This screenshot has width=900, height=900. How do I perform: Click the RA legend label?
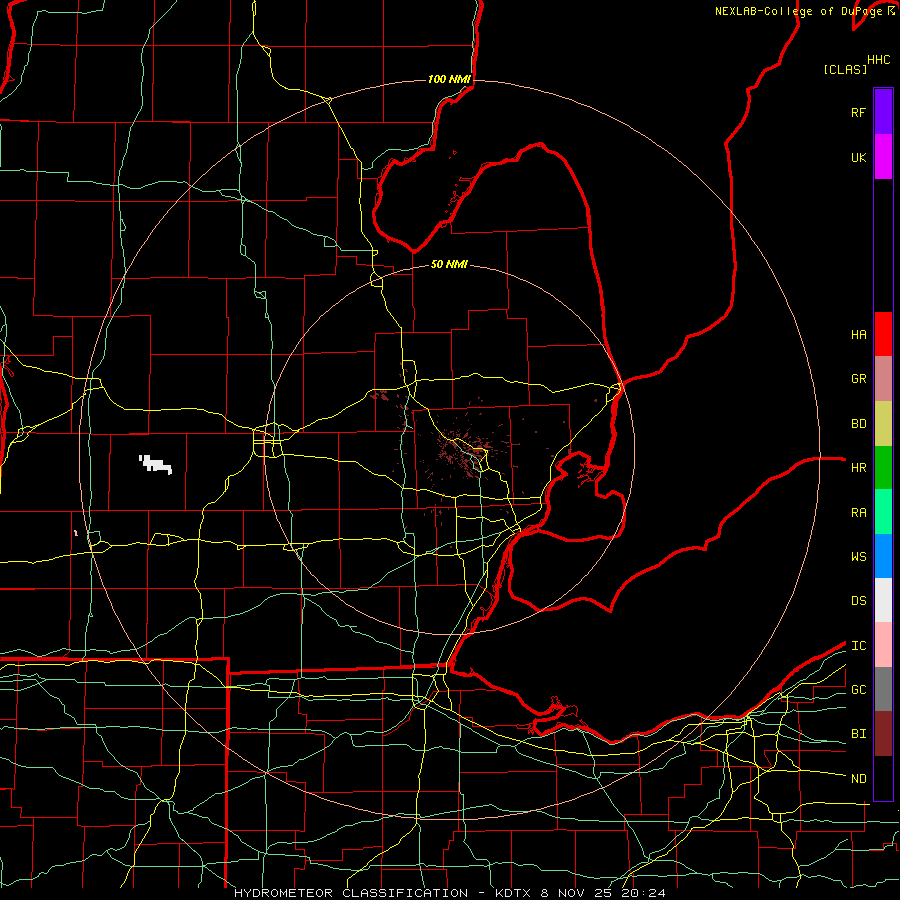point(858,513)
